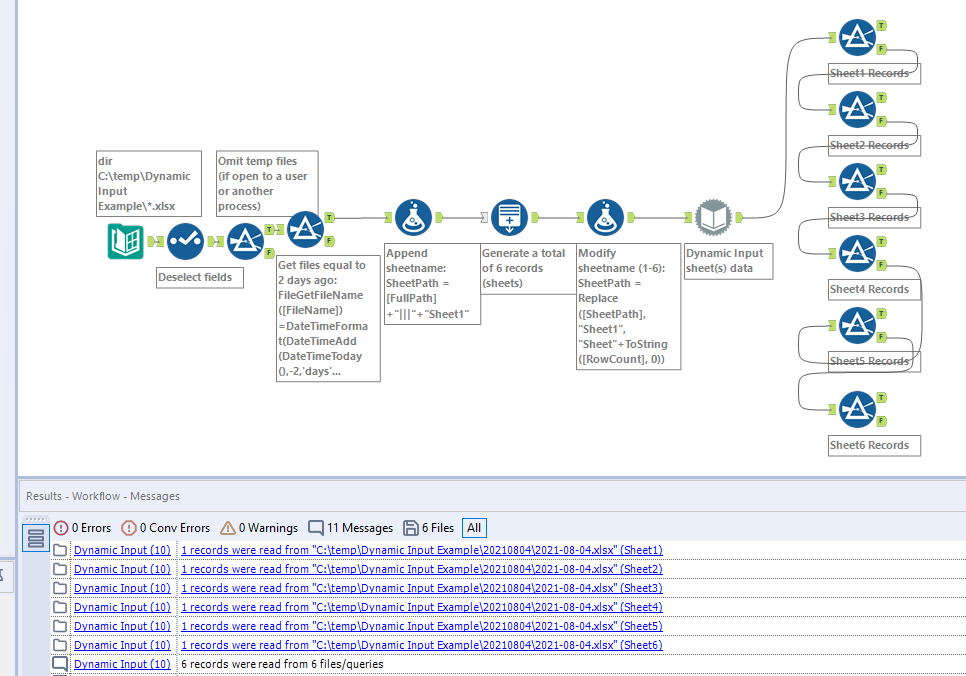Select the Sheet5 Records filter tool
Viewport: 966px width, 676px height.
(x=857, y=326)
